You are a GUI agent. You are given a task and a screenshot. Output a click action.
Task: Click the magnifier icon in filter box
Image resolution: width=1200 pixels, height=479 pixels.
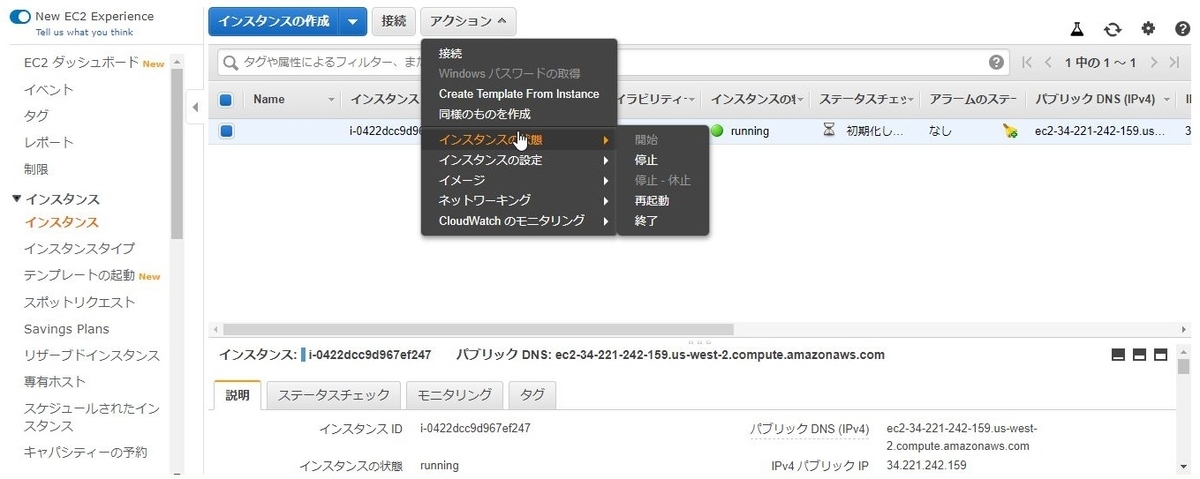(x=232, y=63)
